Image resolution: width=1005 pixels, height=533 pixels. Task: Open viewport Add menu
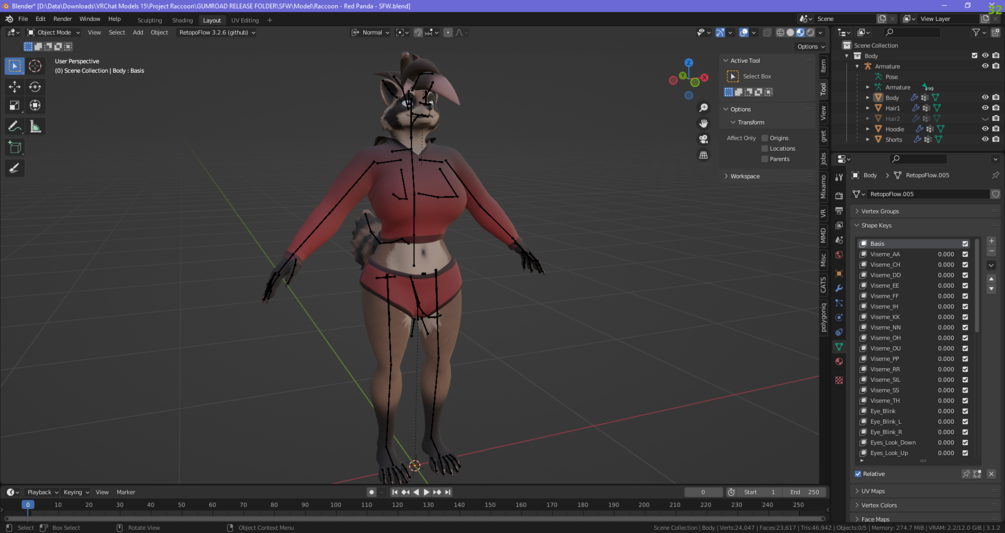[x=138, y=32]
